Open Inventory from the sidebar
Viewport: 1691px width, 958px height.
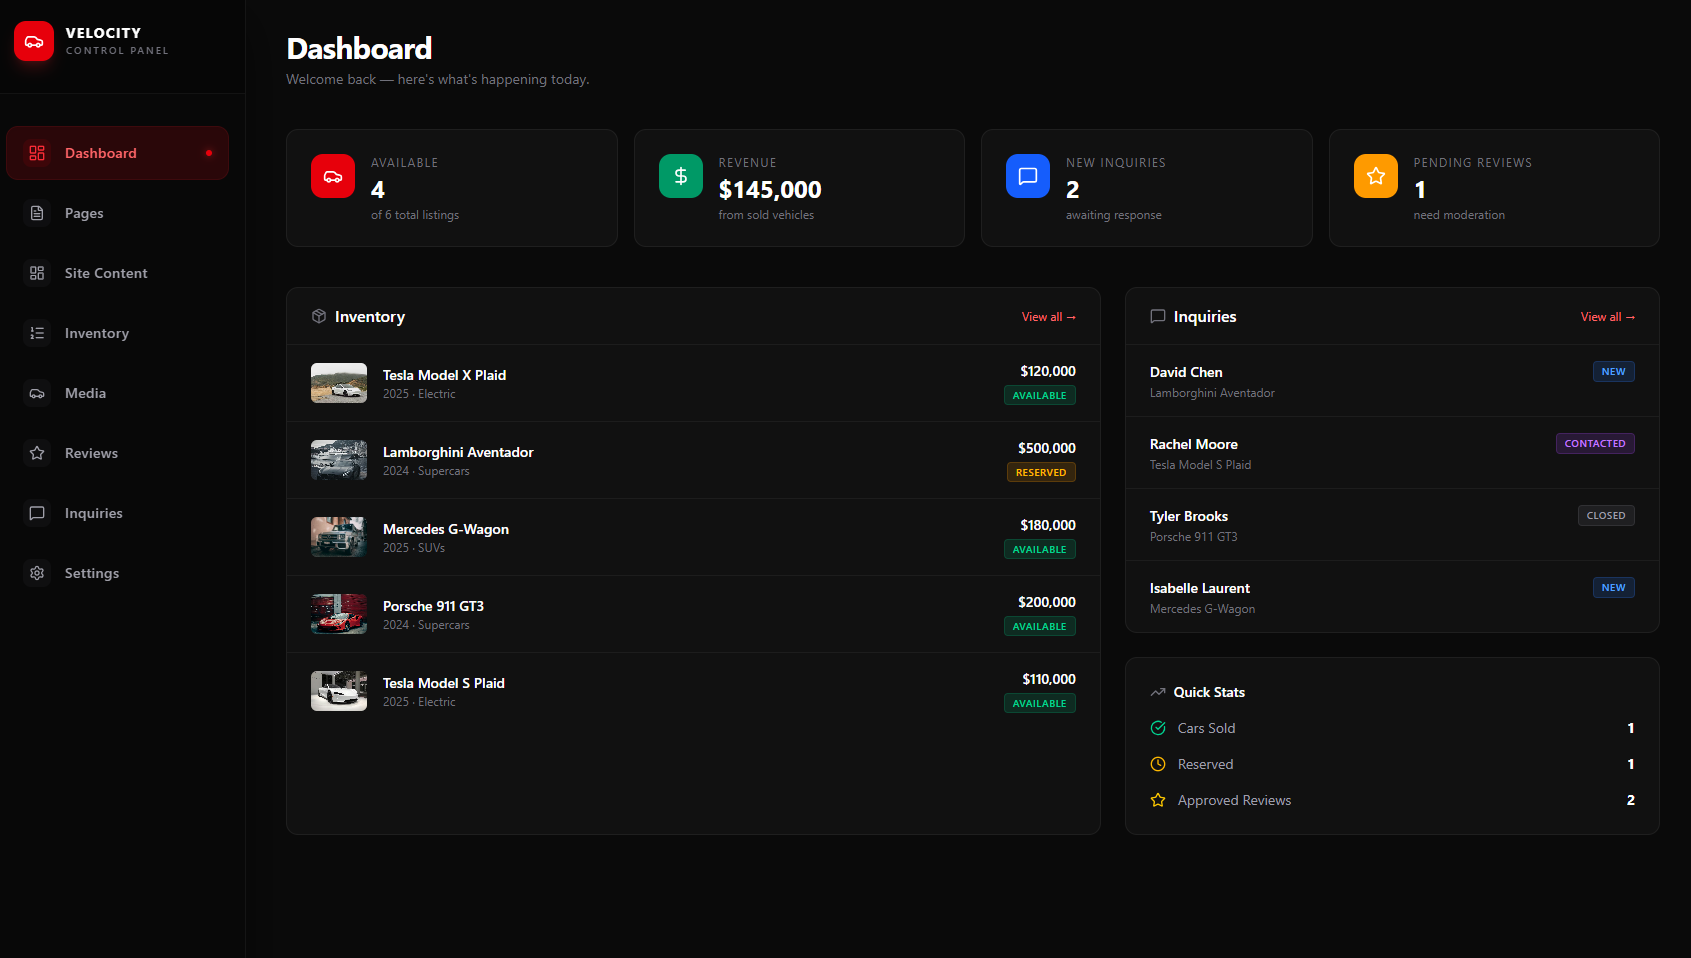click(96, 333)
